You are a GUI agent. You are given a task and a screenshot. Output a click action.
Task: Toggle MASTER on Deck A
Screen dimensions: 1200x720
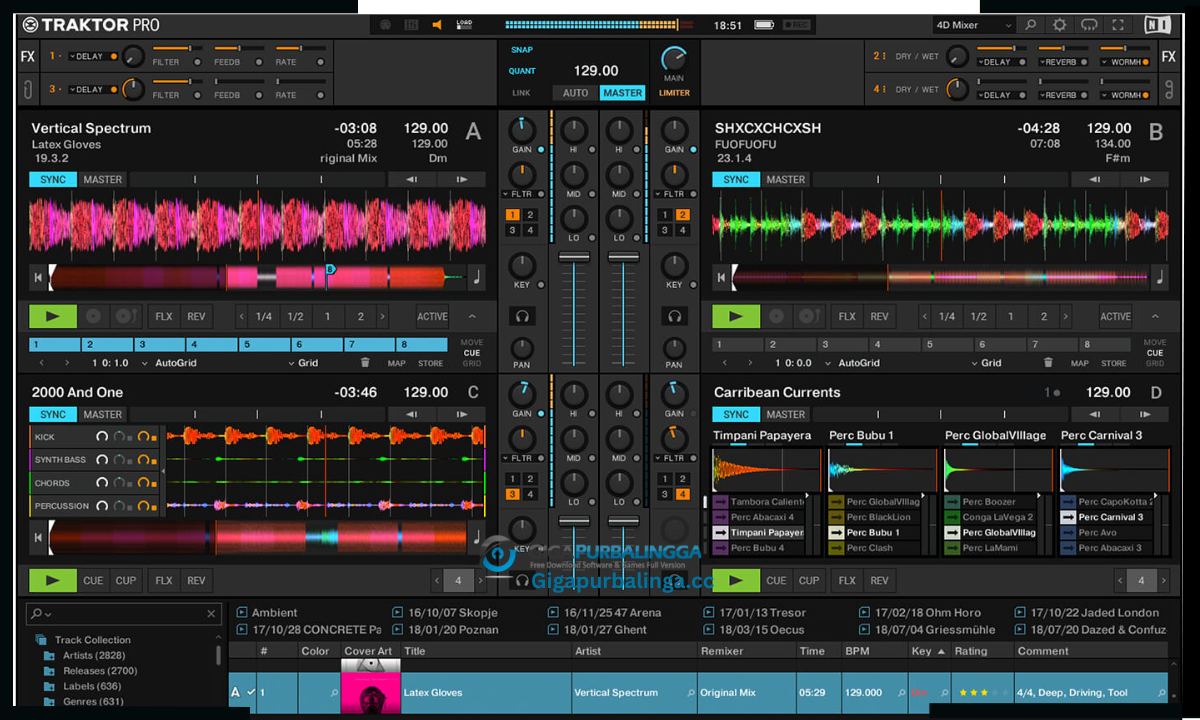tap(102, 180)
